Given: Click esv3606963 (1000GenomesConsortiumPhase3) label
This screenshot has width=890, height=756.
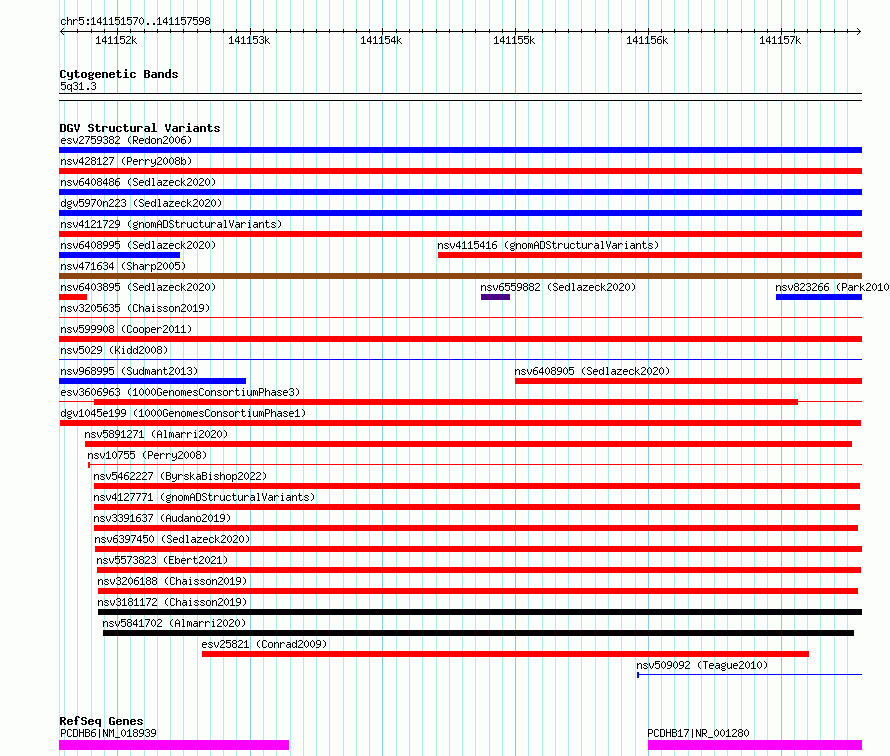Looking at the screenshot, I should [180, 392].
